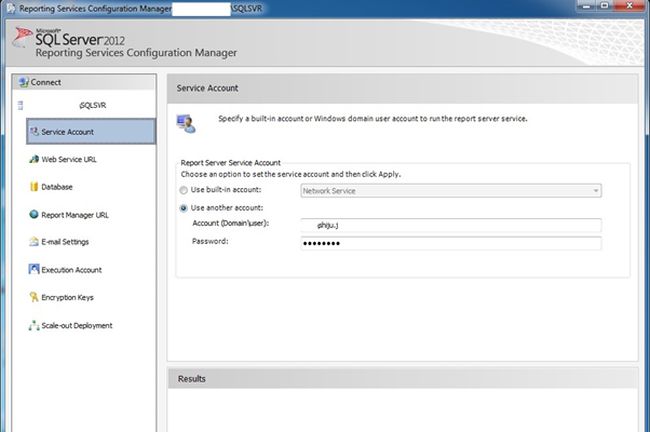Select Use another account radio button
The height and width of the screenshot is (432, 650).
(184, 208)
